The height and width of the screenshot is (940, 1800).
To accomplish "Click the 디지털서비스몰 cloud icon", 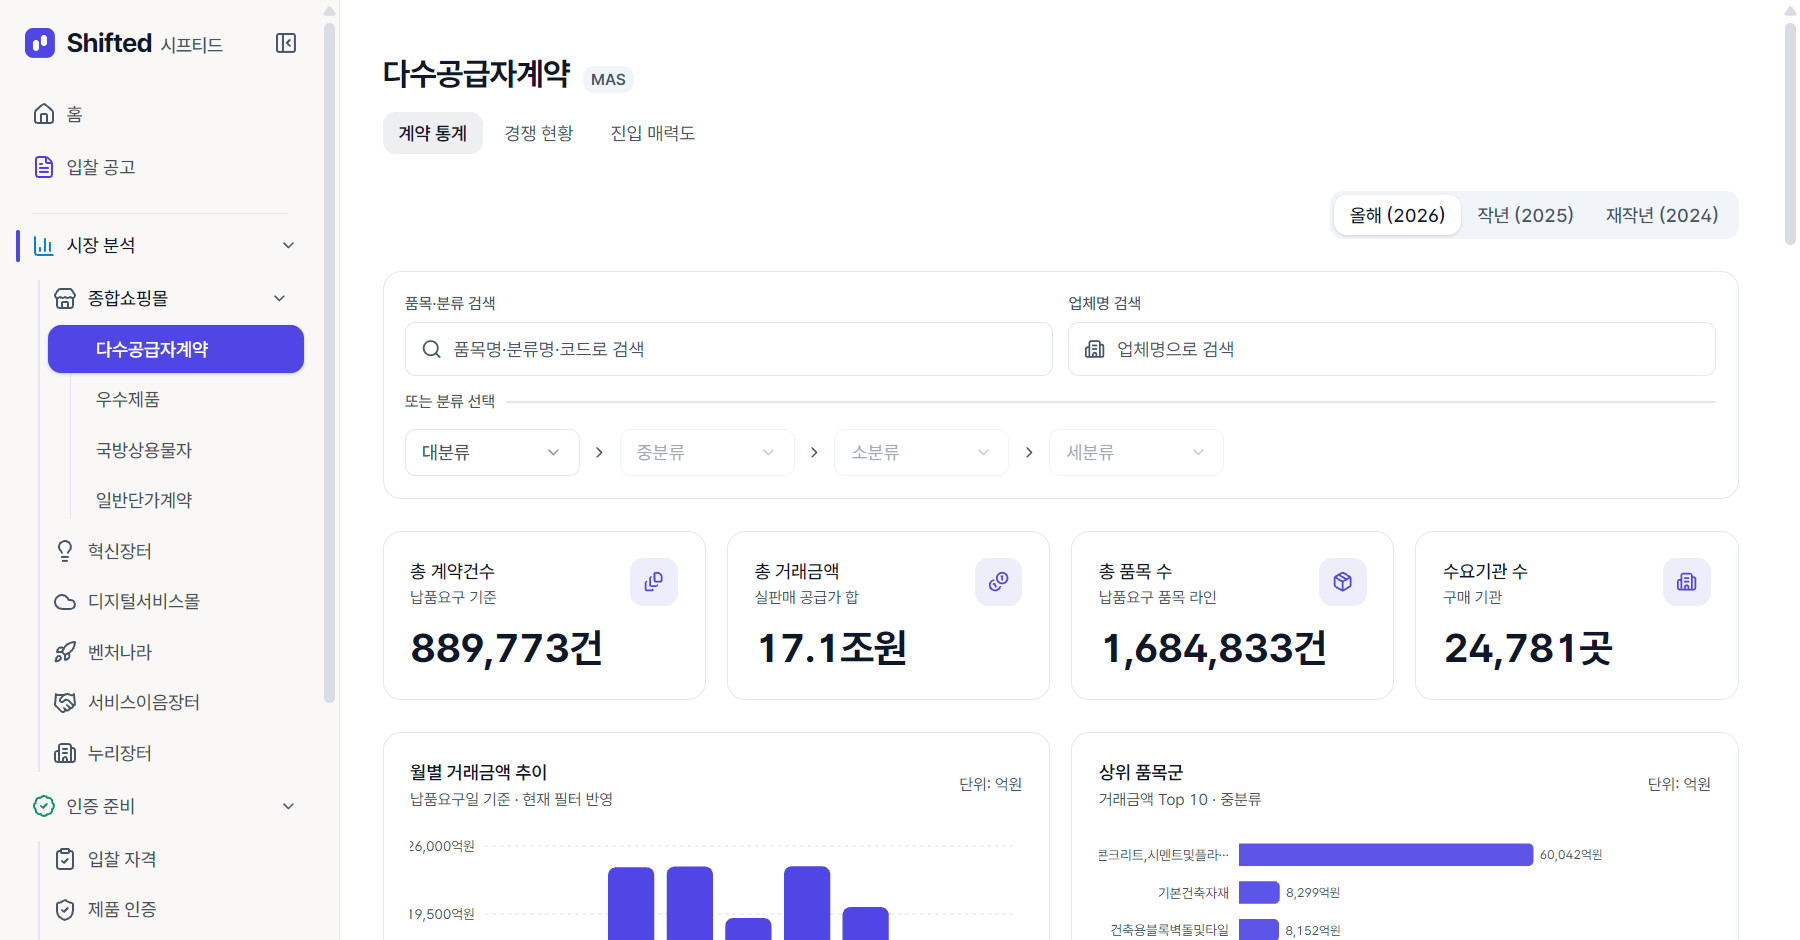I will click(x=65, y=602).
